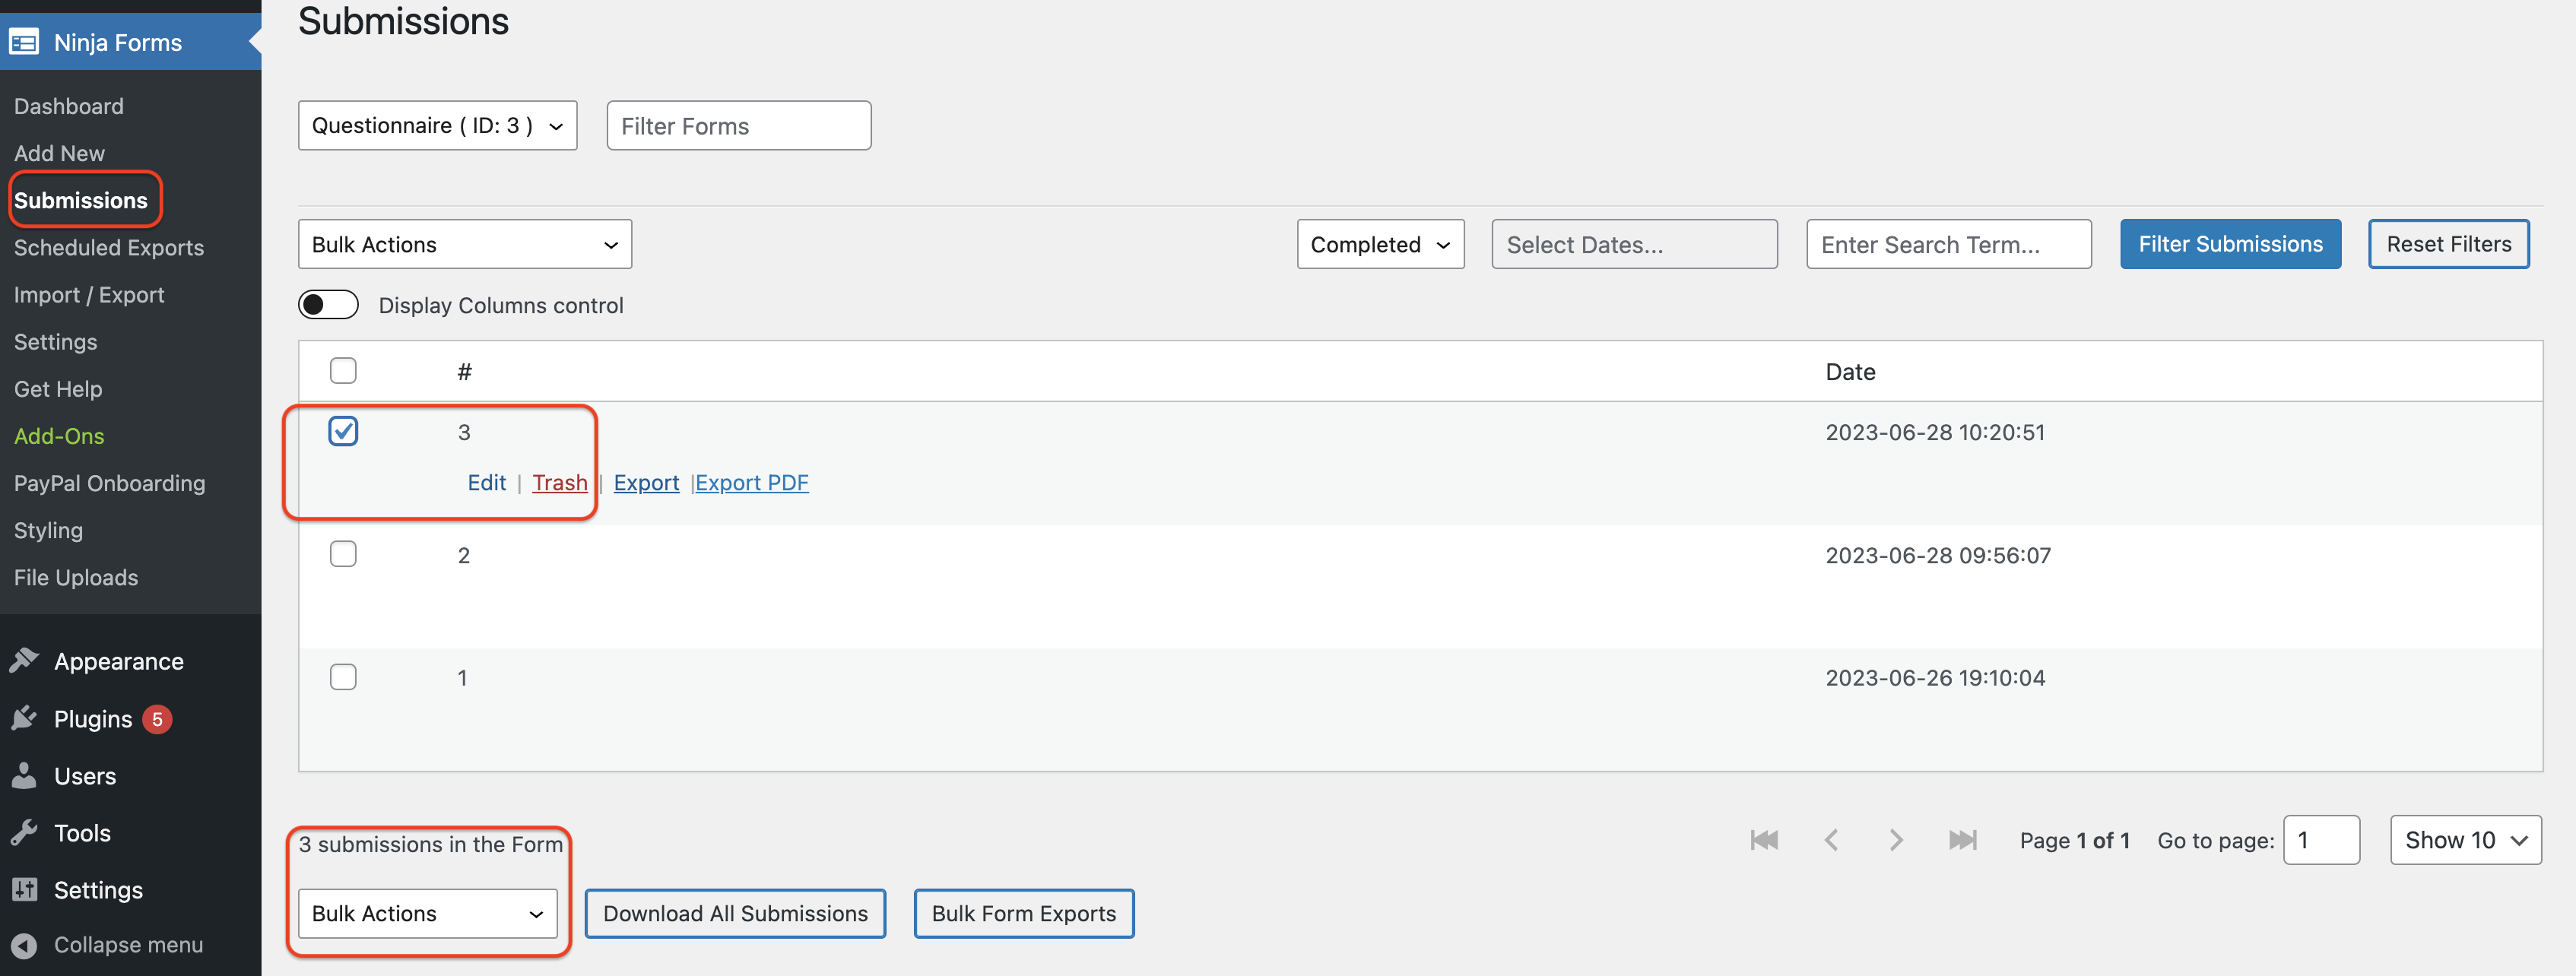Click the Enter Search Term field
The width and height of the screenshot is (2576, 976).
(x=1948, y=243)
